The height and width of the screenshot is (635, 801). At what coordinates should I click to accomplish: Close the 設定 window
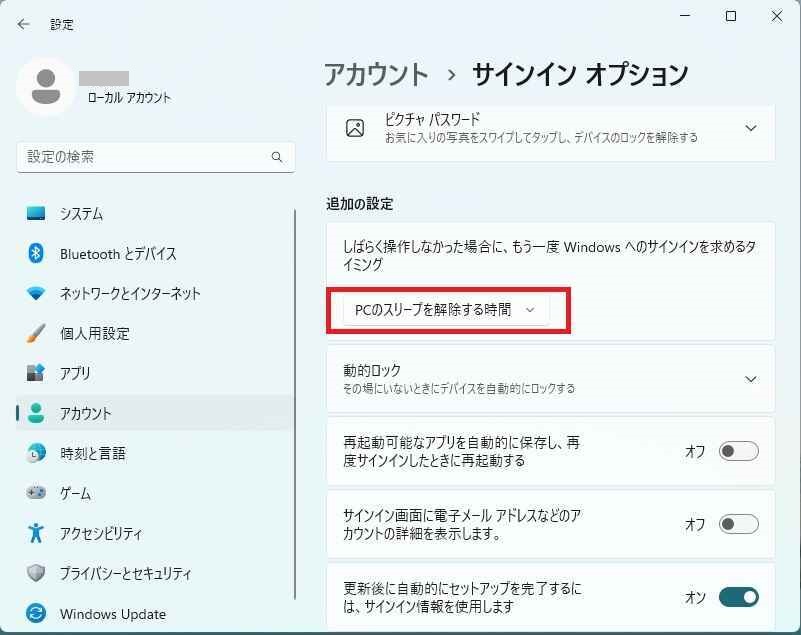tap(777, 16)
